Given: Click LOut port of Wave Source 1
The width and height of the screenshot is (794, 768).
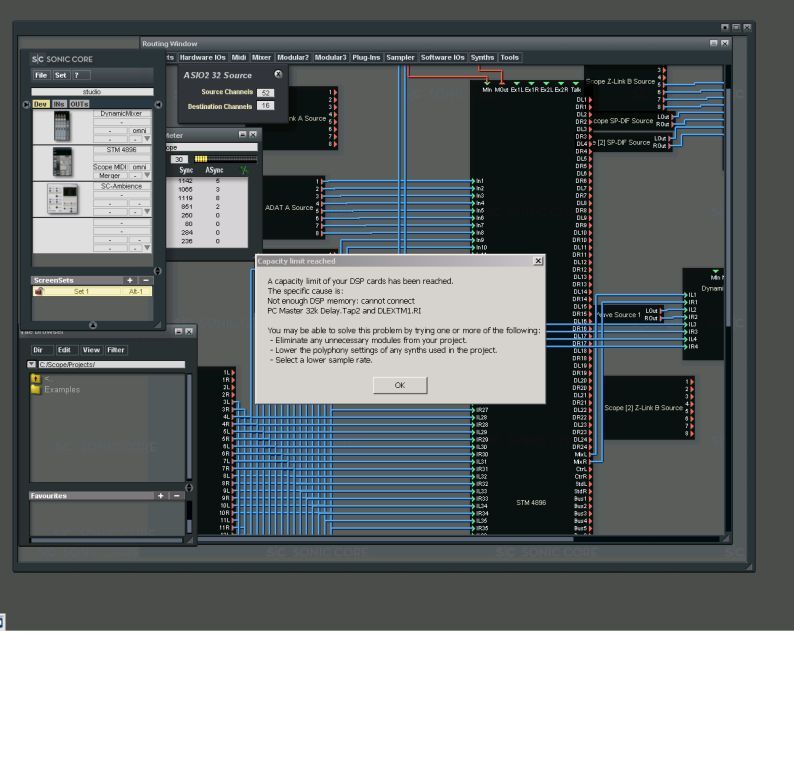Looking at the screenshot, I should 662,310.
